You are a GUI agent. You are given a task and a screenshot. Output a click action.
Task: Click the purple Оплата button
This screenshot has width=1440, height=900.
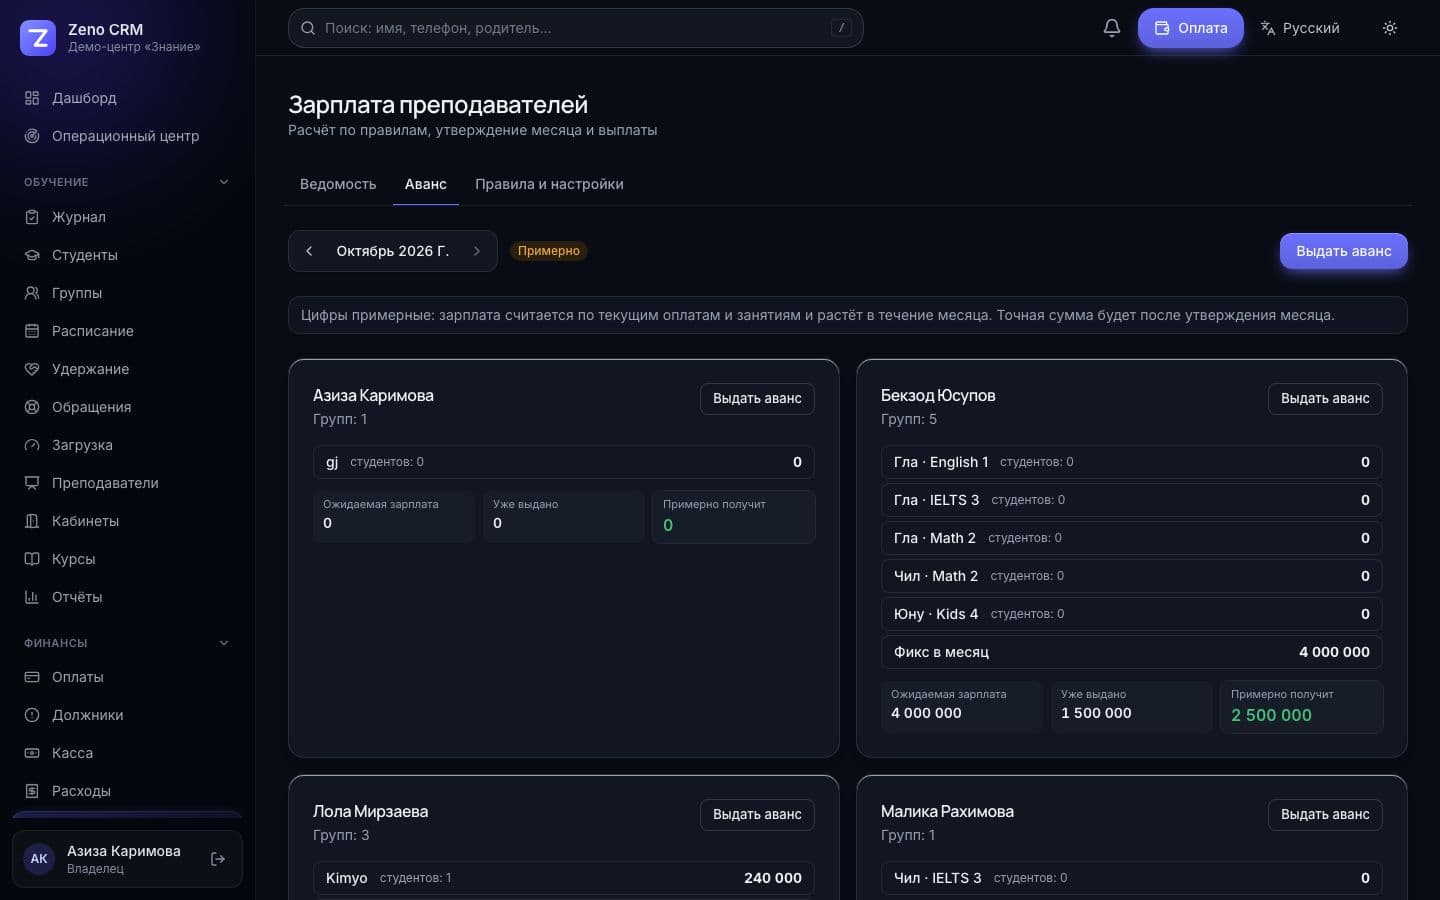pyautogui.click(x=1191, y=28)
